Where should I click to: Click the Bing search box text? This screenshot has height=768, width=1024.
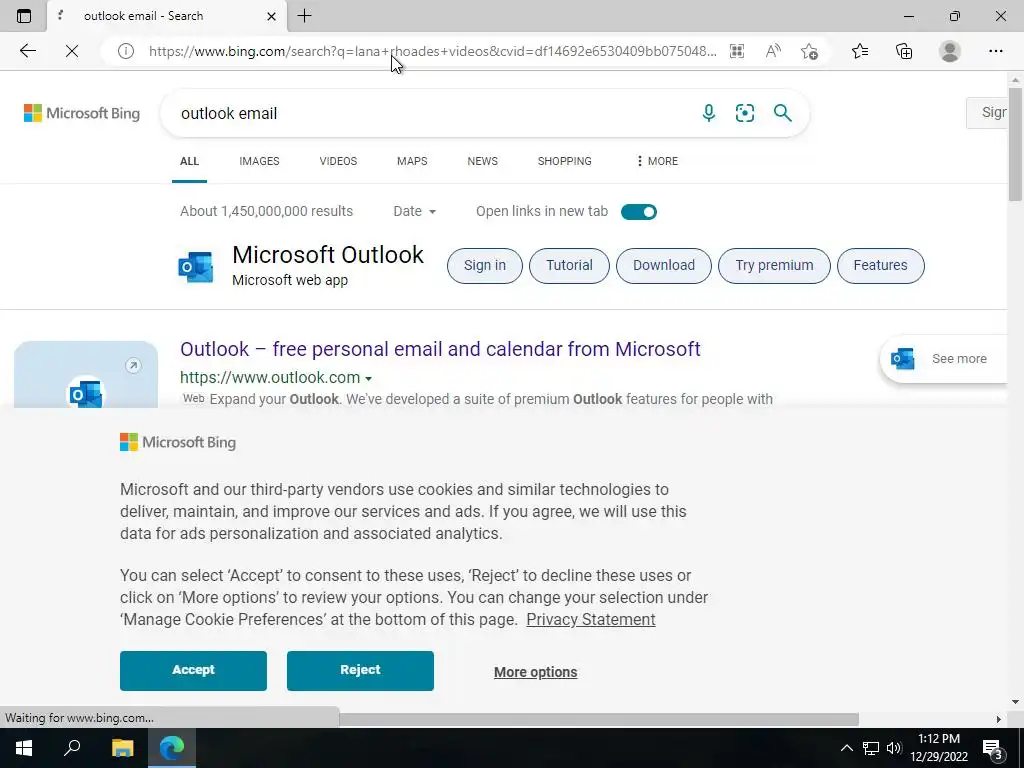pos(229,114)
